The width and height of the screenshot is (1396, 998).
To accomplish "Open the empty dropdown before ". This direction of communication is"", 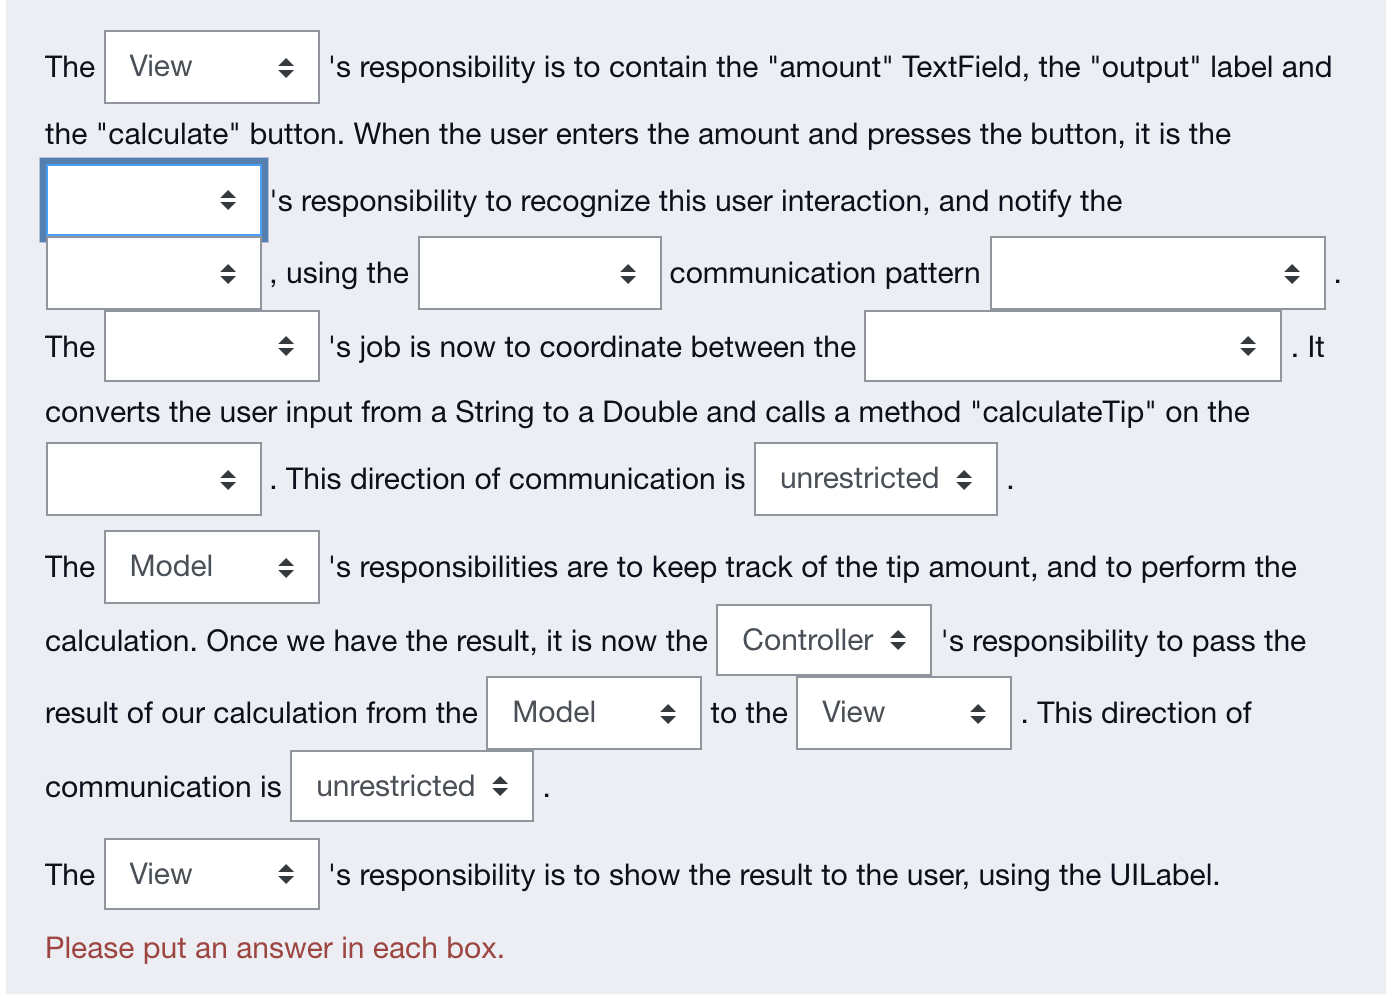I will pos(154,479).
